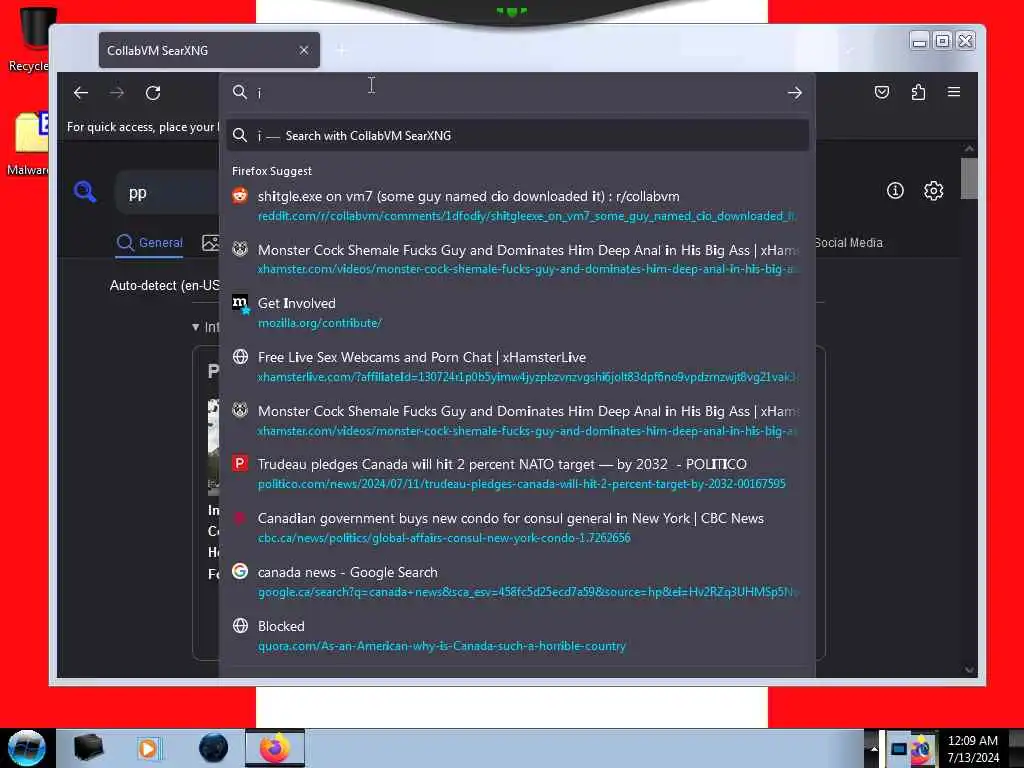The image size is (1024, 768).
Task: Click the cbc.ca news URL text
Action: click(x=444, y=538)
